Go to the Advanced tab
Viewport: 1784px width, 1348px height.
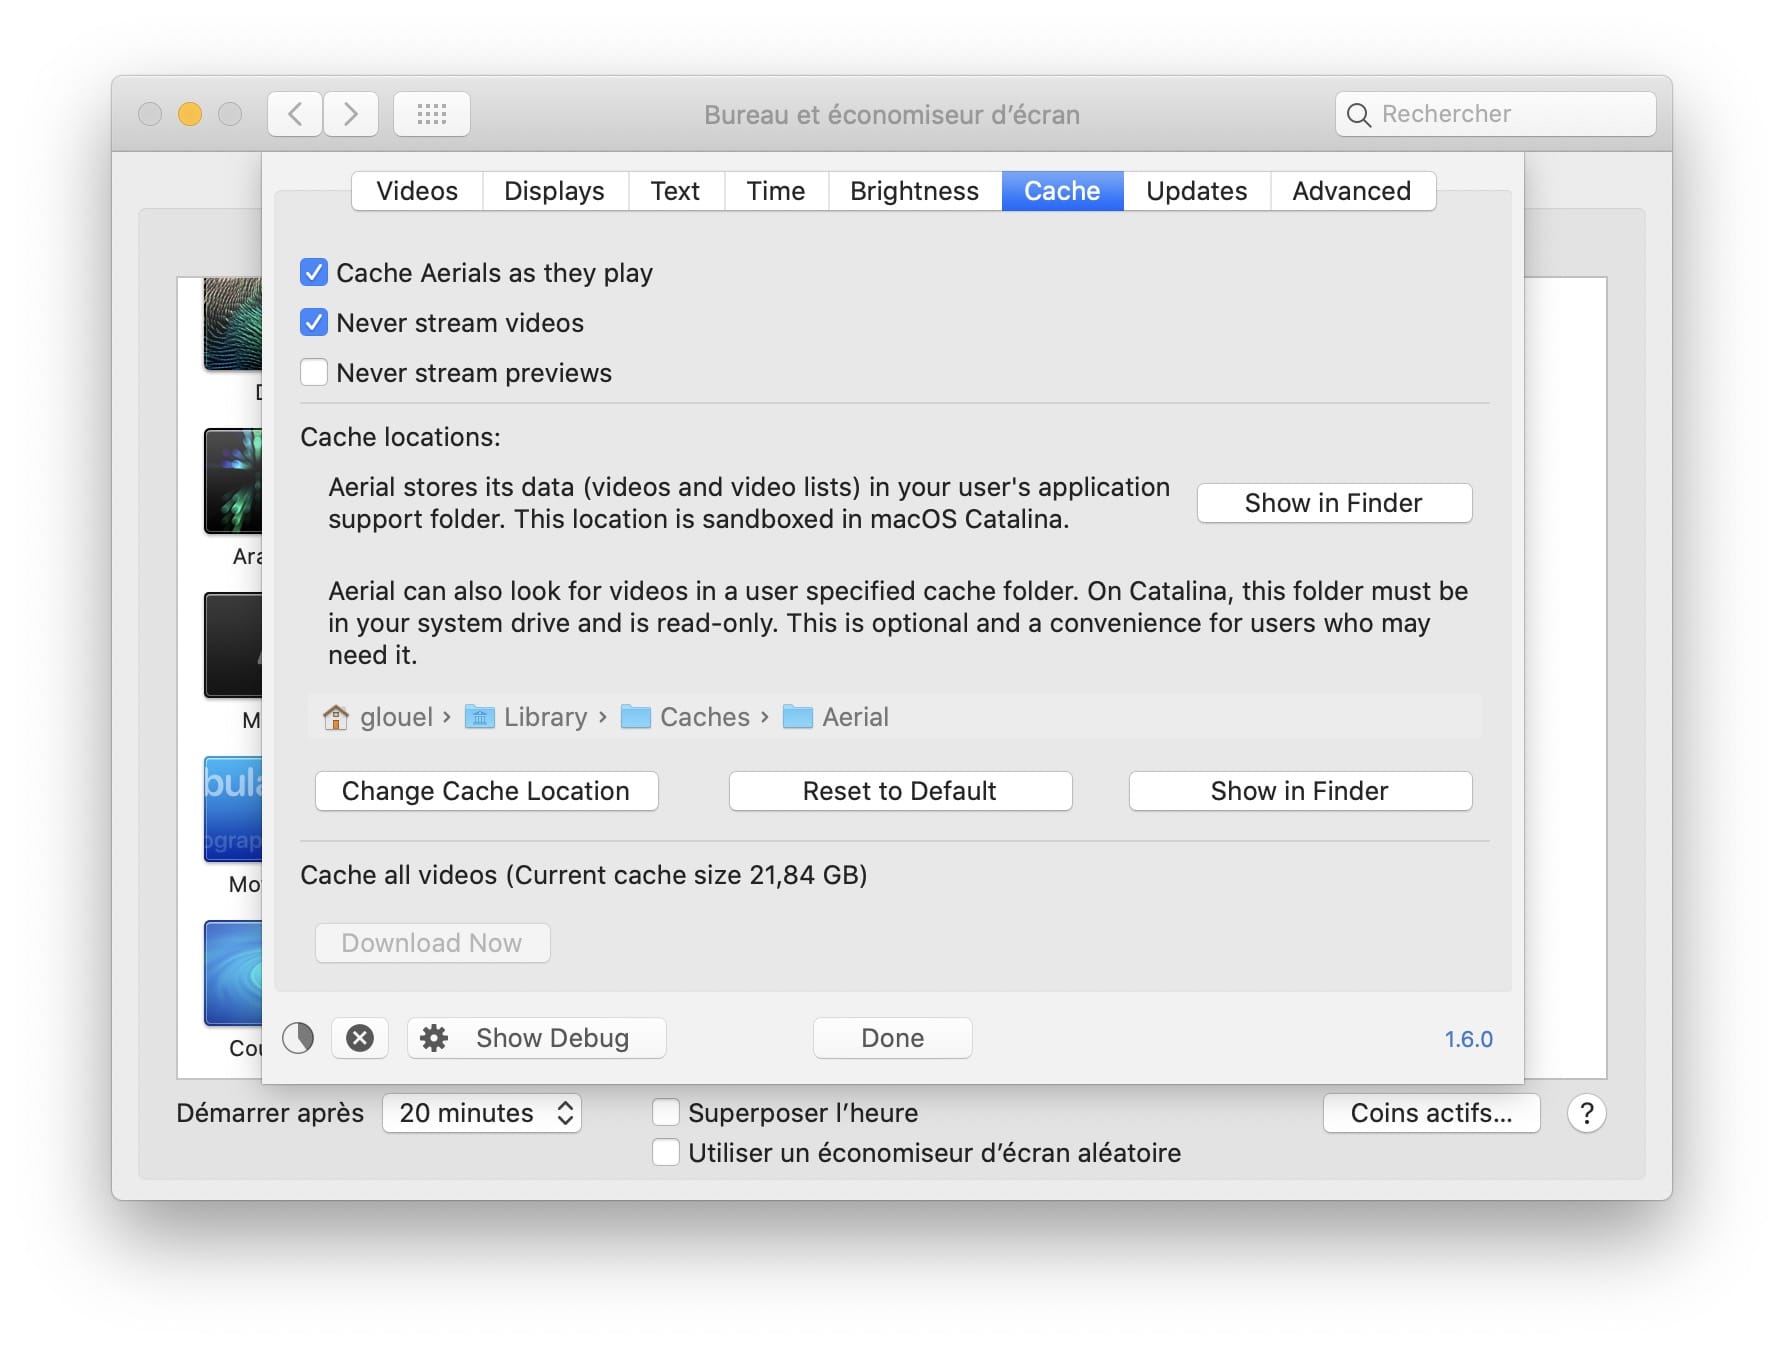[x=1352, y=191]
